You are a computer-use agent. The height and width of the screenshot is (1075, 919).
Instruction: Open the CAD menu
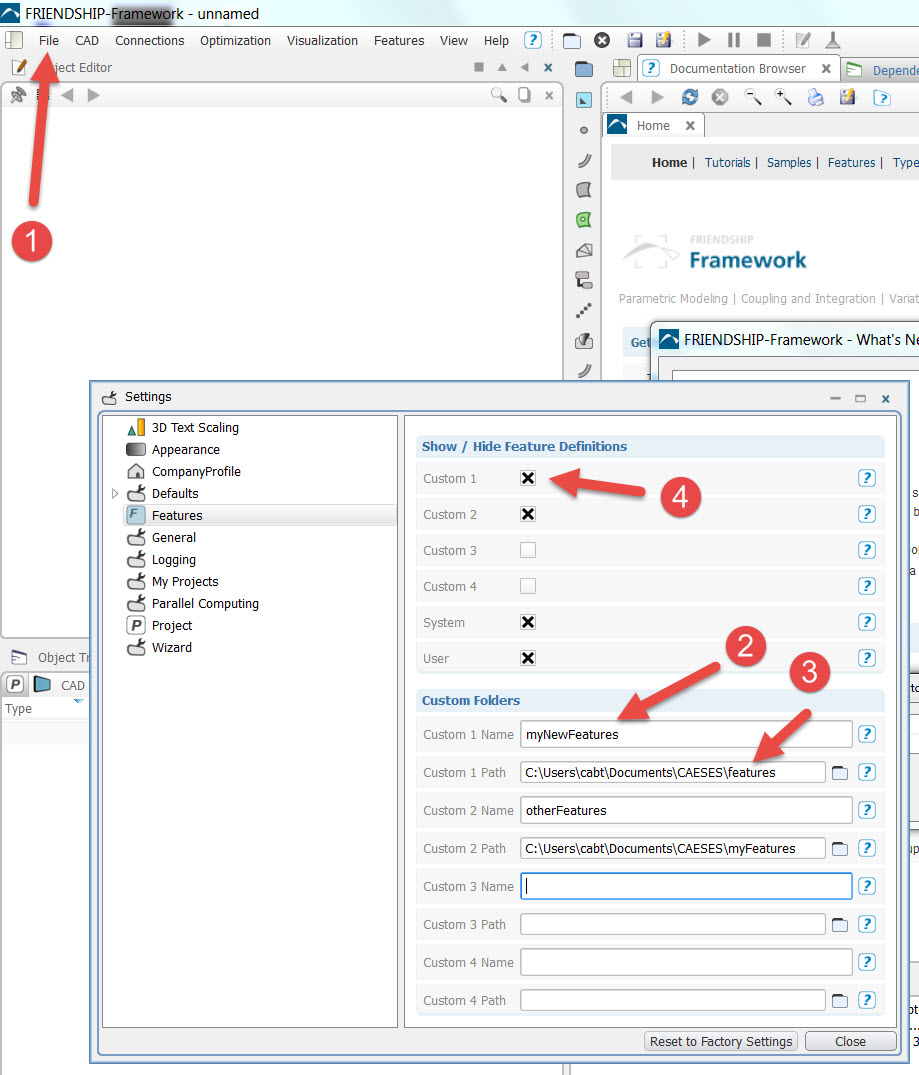[87, 40]
